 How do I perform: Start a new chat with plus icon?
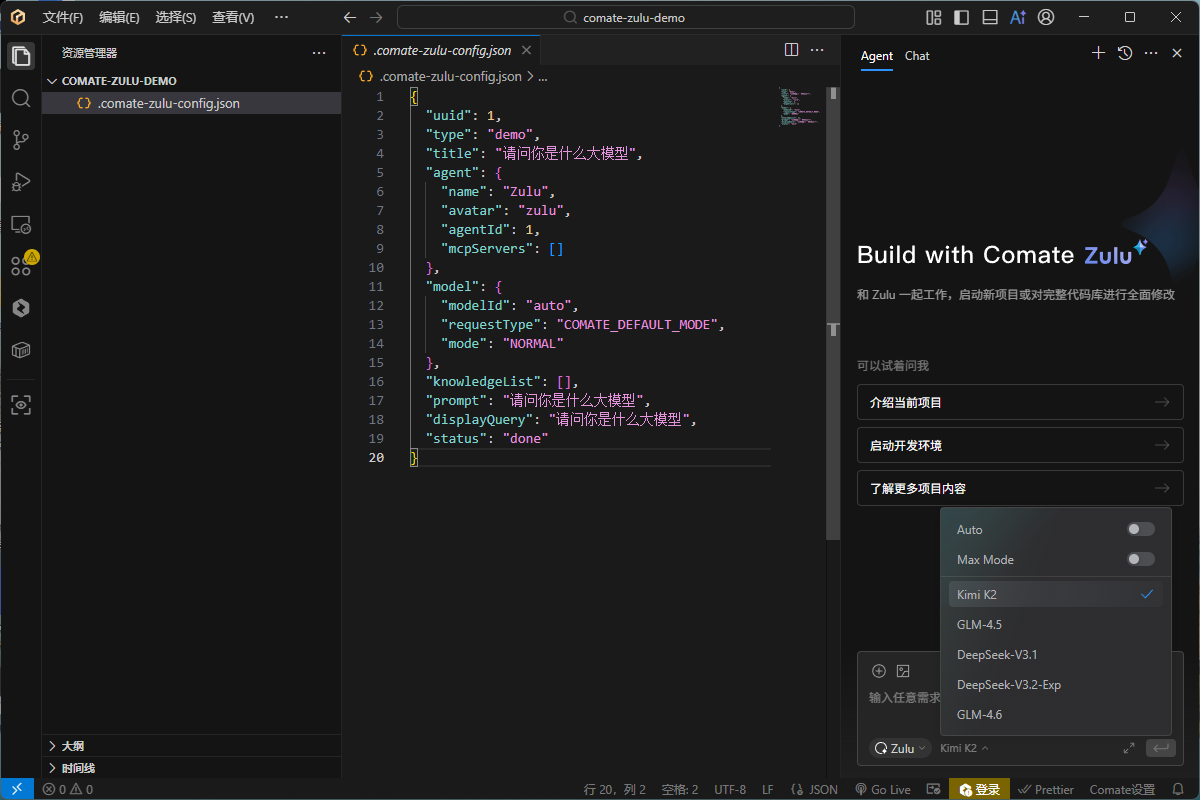click(x=1098, y=53)
